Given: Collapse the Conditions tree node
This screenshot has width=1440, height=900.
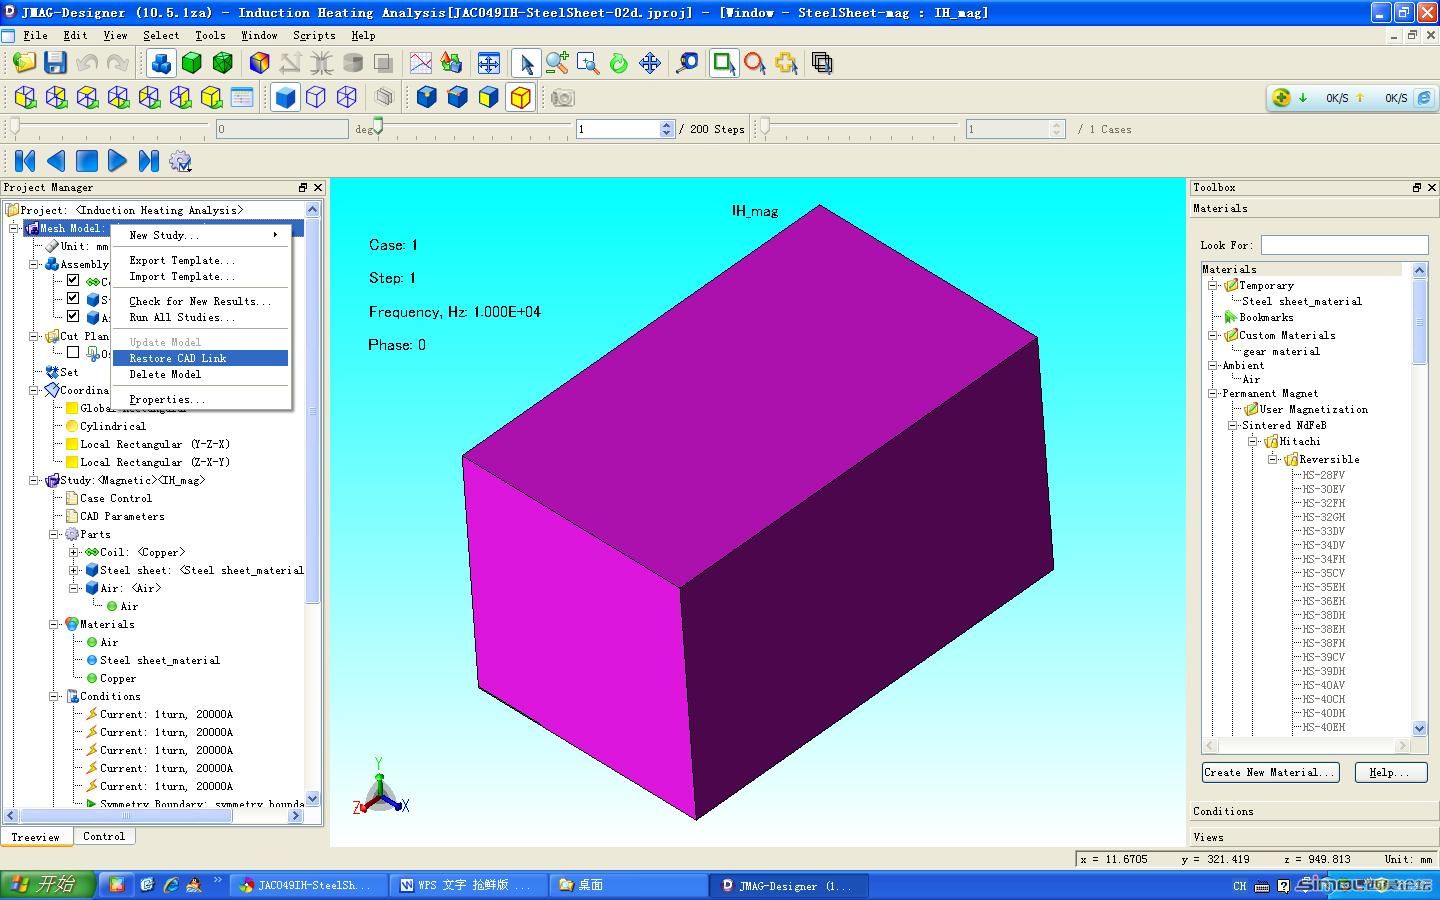Looking at the screenshot, I should (x=53, y=696).
